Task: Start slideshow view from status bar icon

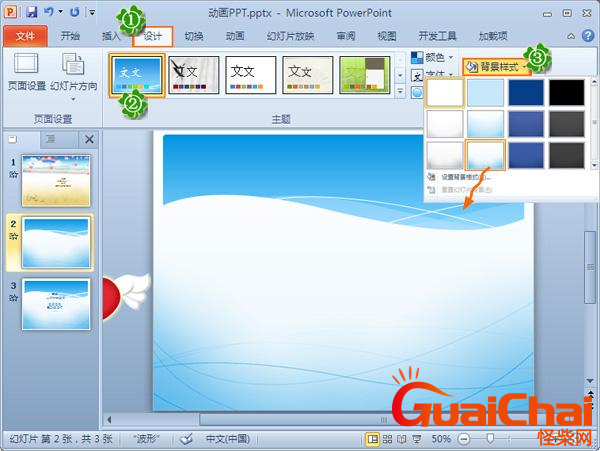Action: pos(417,439)
